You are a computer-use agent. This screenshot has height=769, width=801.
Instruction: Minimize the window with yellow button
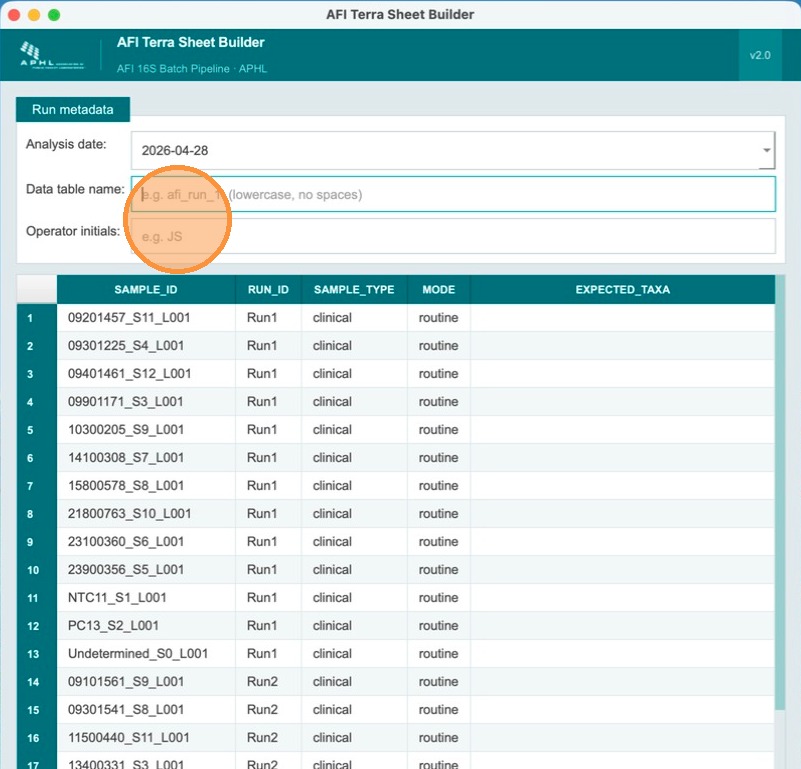34,15
